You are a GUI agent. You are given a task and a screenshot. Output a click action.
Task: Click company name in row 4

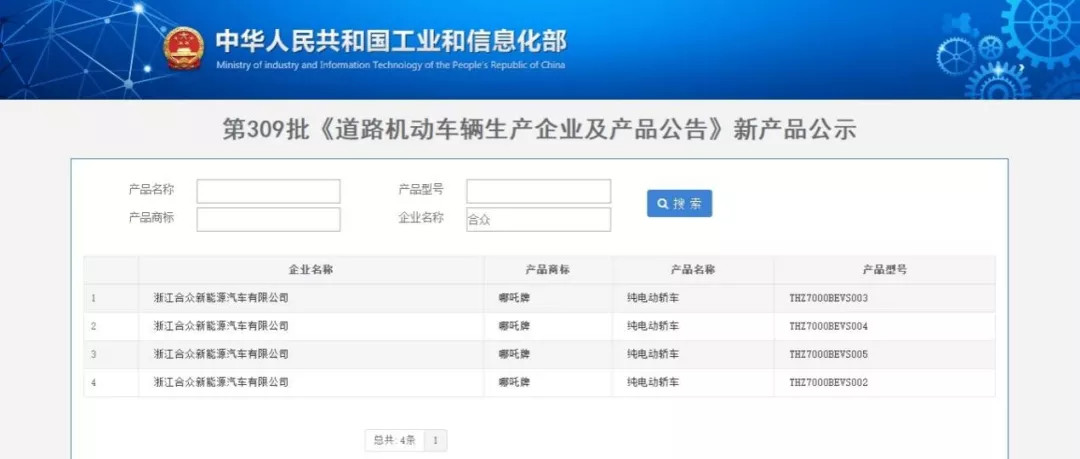point(221,382)
